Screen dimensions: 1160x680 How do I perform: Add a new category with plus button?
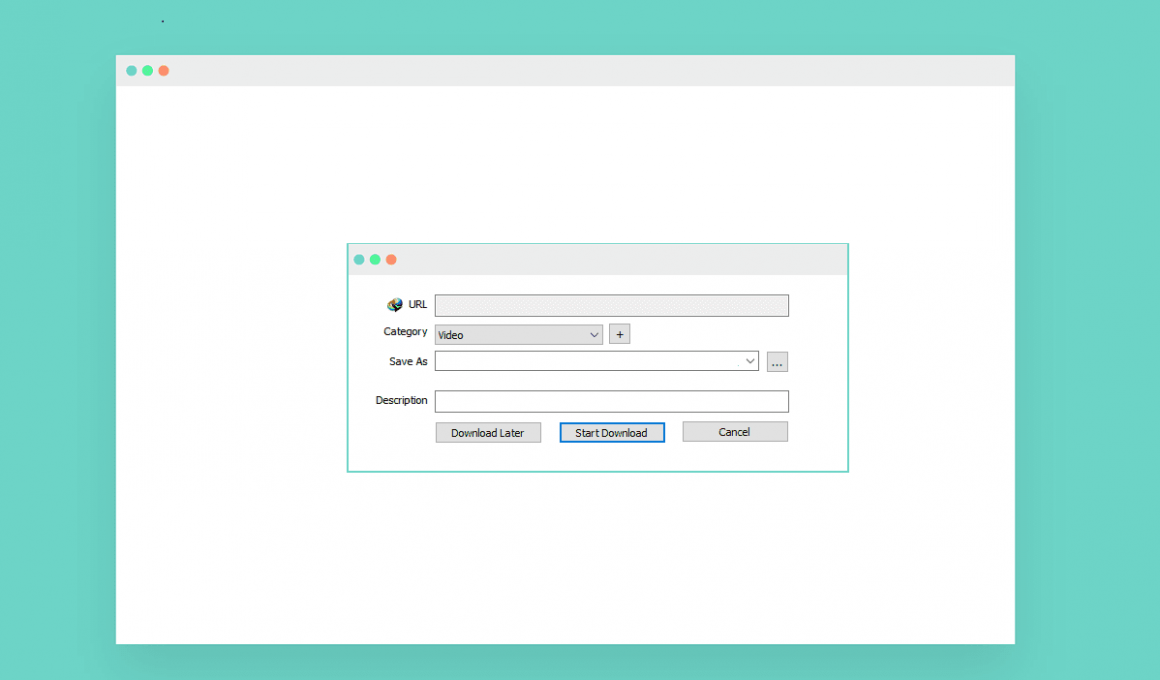tap(619, 334)
